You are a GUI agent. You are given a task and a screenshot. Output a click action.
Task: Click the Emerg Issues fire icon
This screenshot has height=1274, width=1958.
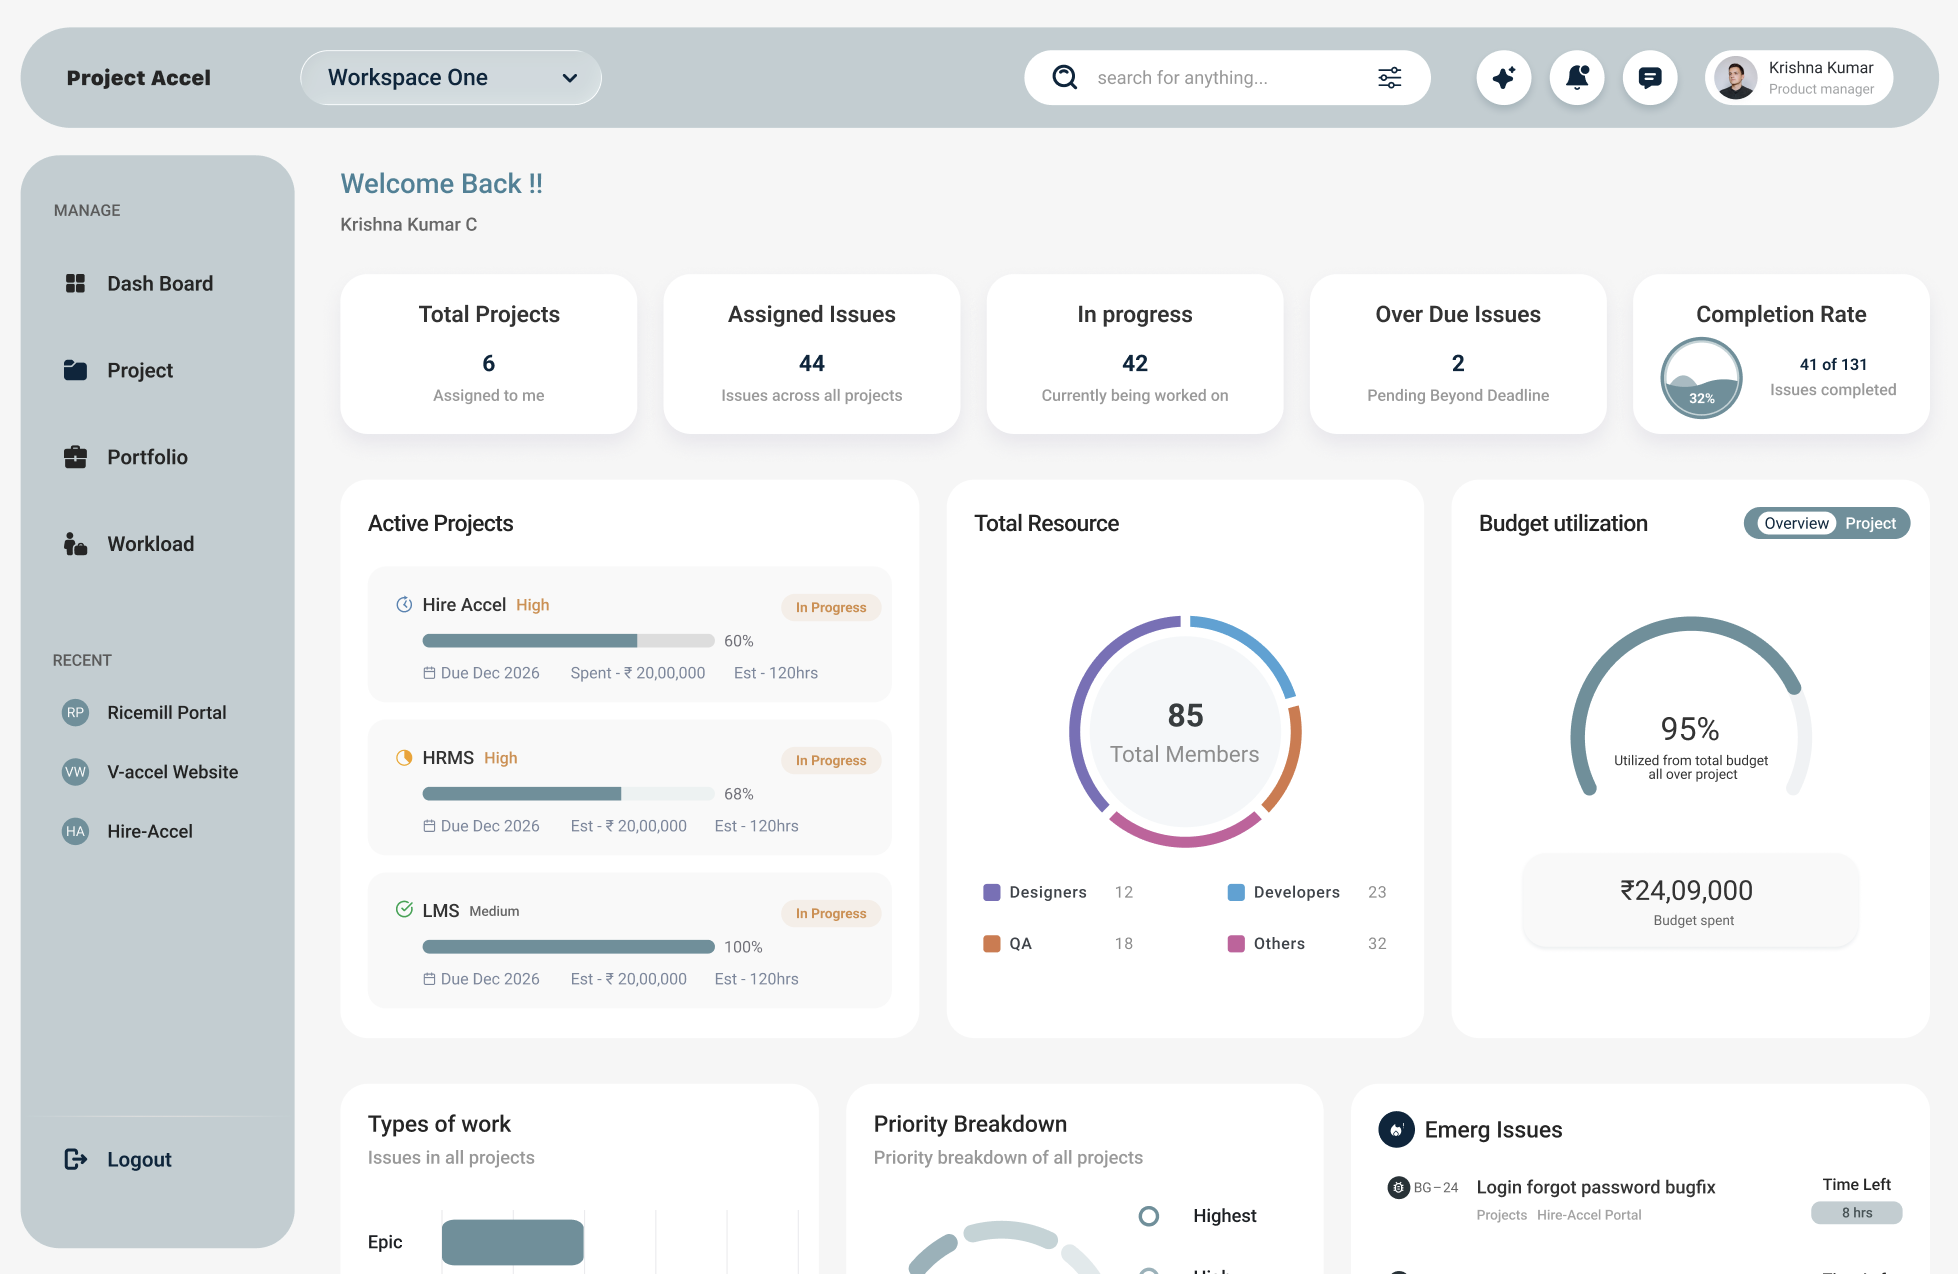(x=1396, y=1129)
